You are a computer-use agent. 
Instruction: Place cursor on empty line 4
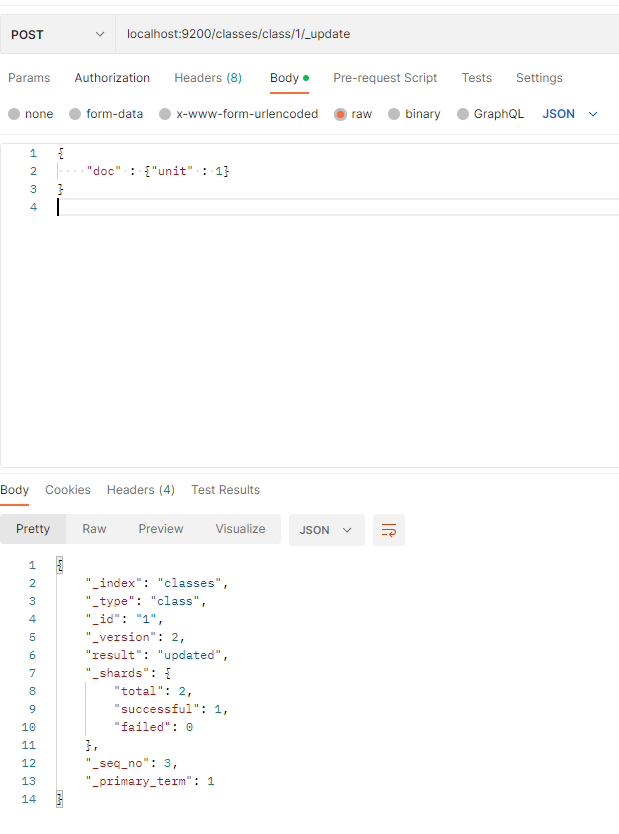click(338, 207)
